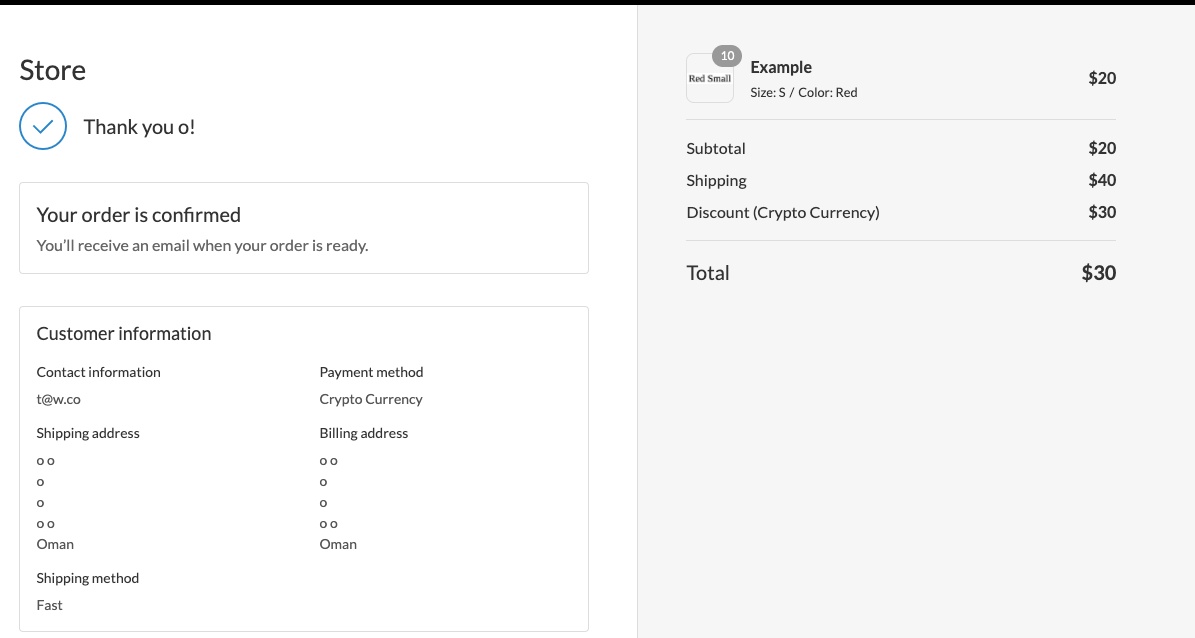Click the 'Contact information' label
Viewport: 1195px width, 638px height.
[98, 372]
